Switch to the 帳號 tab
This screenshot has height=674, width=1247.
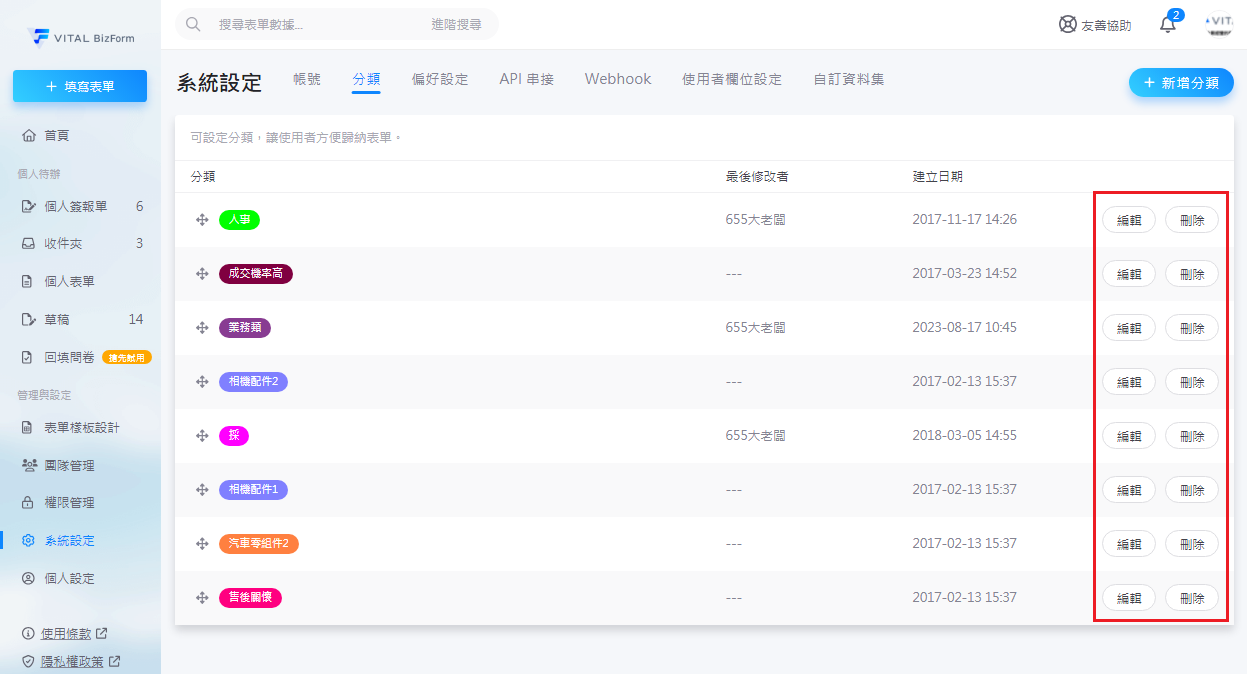click(307, 79)
